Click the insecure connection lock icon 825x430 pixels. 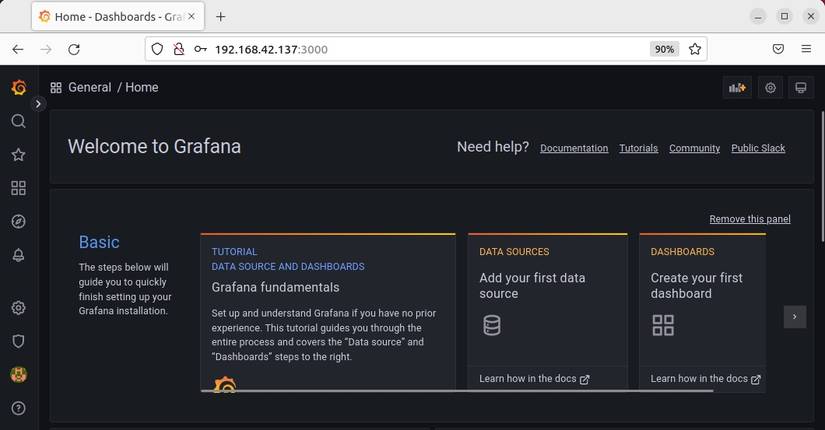[x=179, y=49]
